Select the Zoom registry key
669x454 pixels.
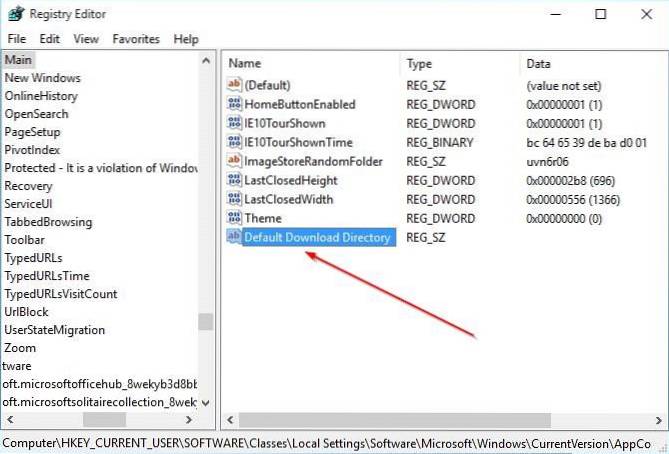[20, 348]
